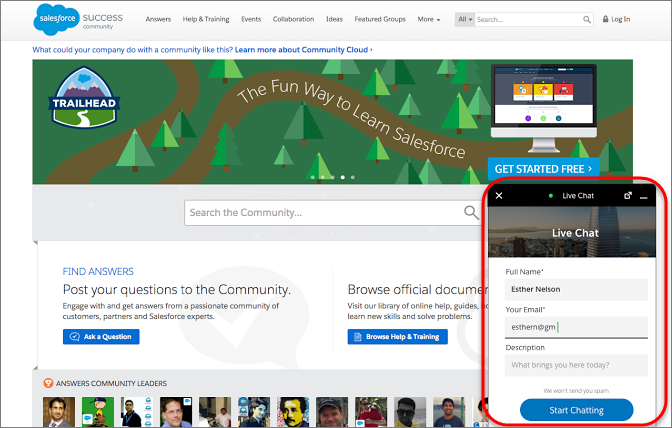The width and height of the screenshot is (672, 428).
Task: Expand the More navigation menu
Action: [x=429, y=19]
